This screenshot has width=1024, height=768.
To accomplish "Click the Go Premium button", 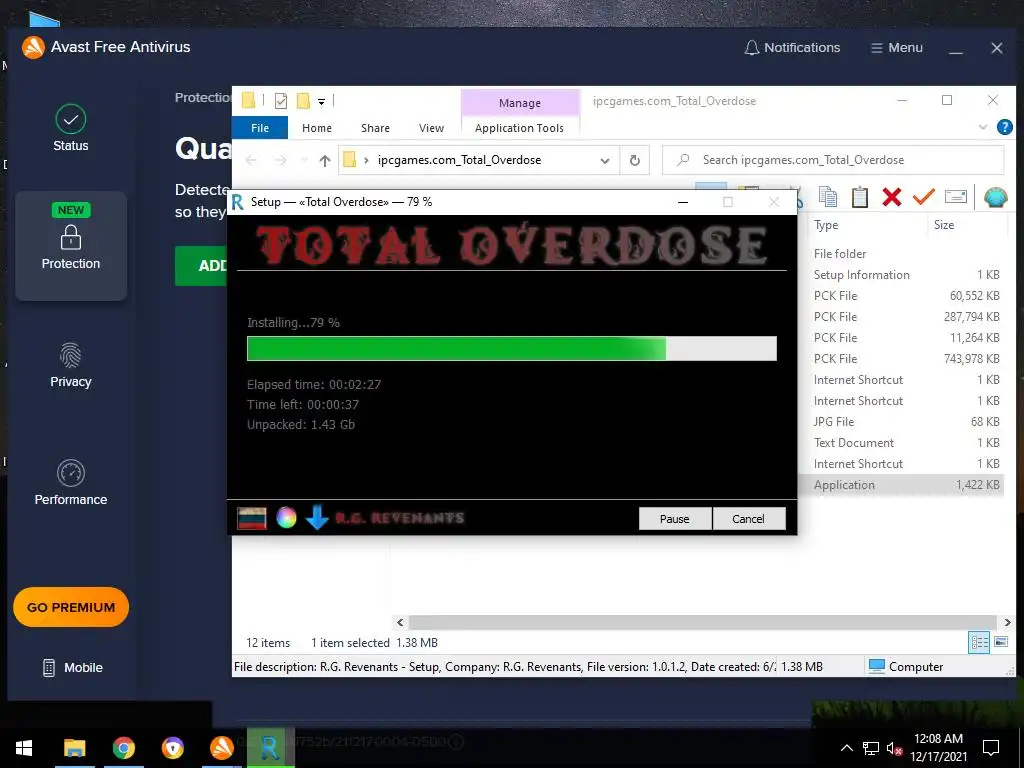I will coord(71,607).
